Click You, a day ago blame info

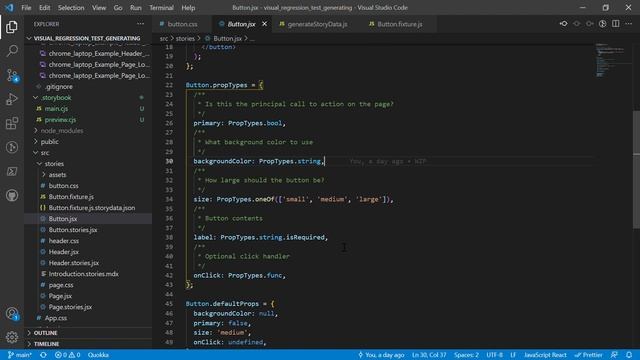click(x=381, y=355)
